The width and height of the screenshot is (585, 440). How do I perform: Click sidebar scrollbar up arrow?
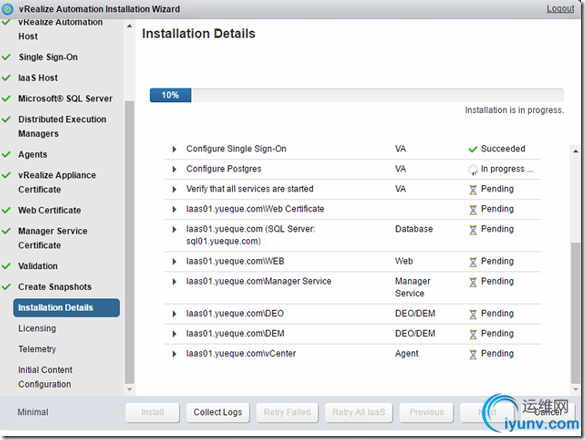[x=129, y=26]
